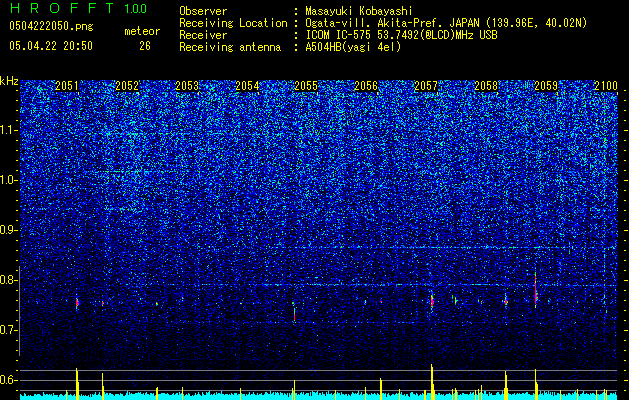
Task: Click the 2053 time axis label
Action: (187, 86)
